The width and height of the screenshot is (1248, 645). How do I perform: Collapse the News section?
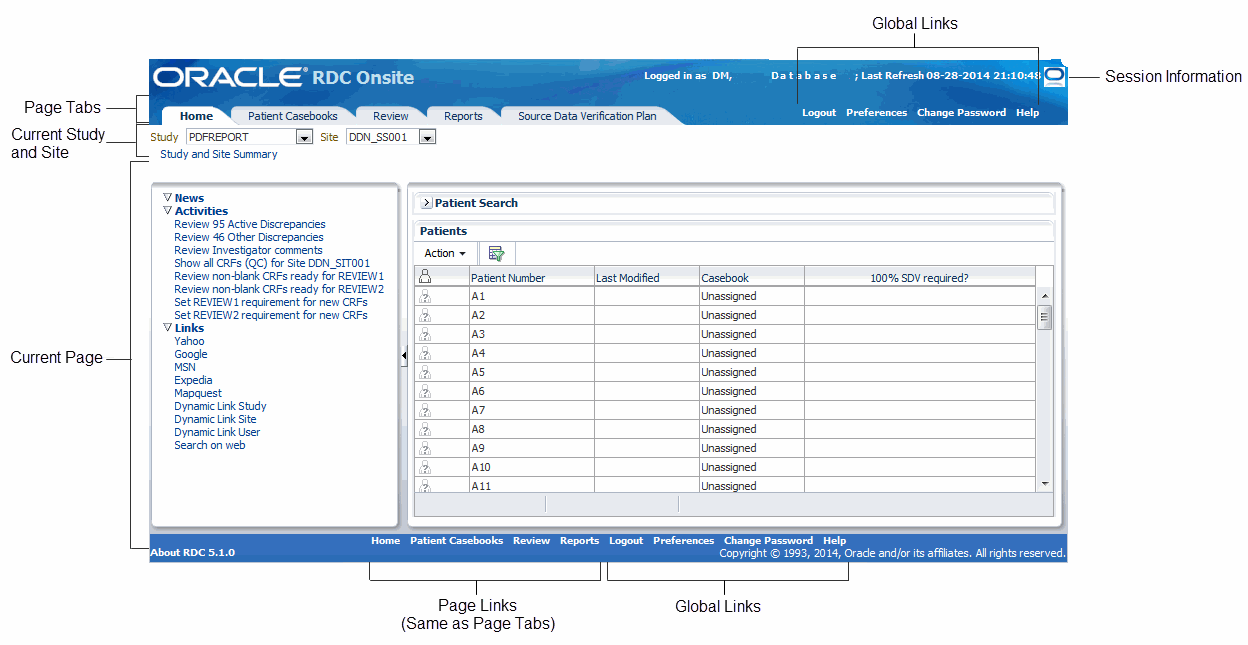point(167,197)
